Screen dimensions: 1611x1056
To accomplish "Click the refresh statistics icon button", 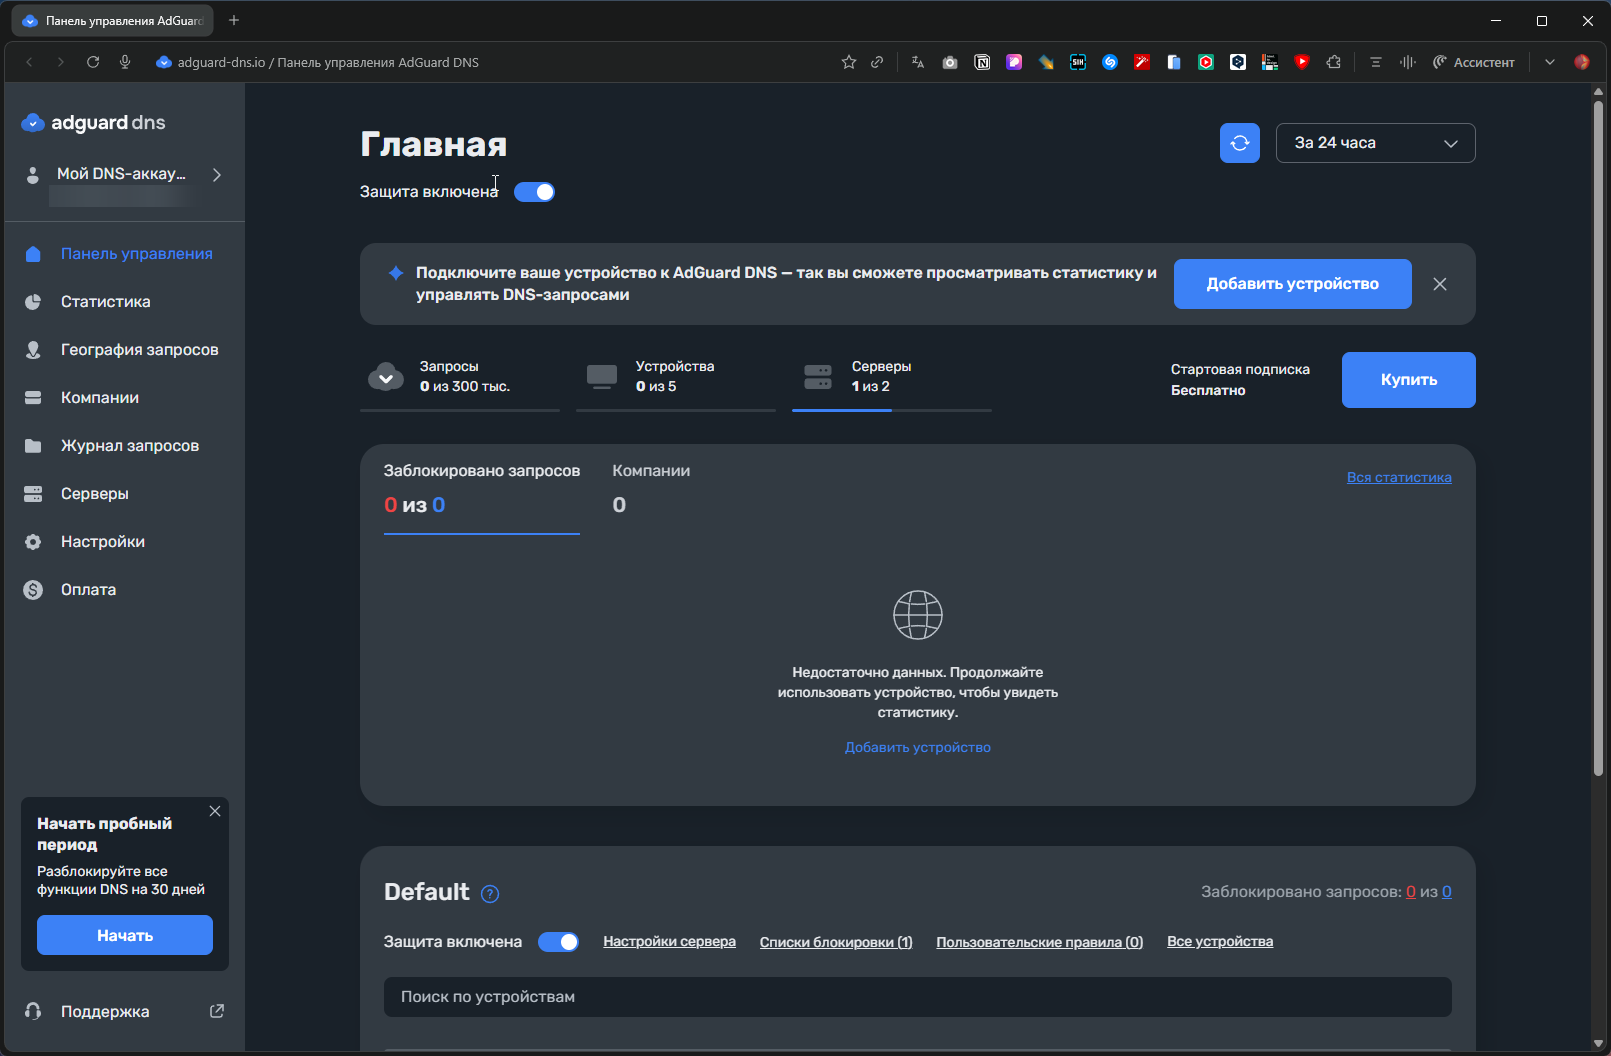I will point(1239,143).
